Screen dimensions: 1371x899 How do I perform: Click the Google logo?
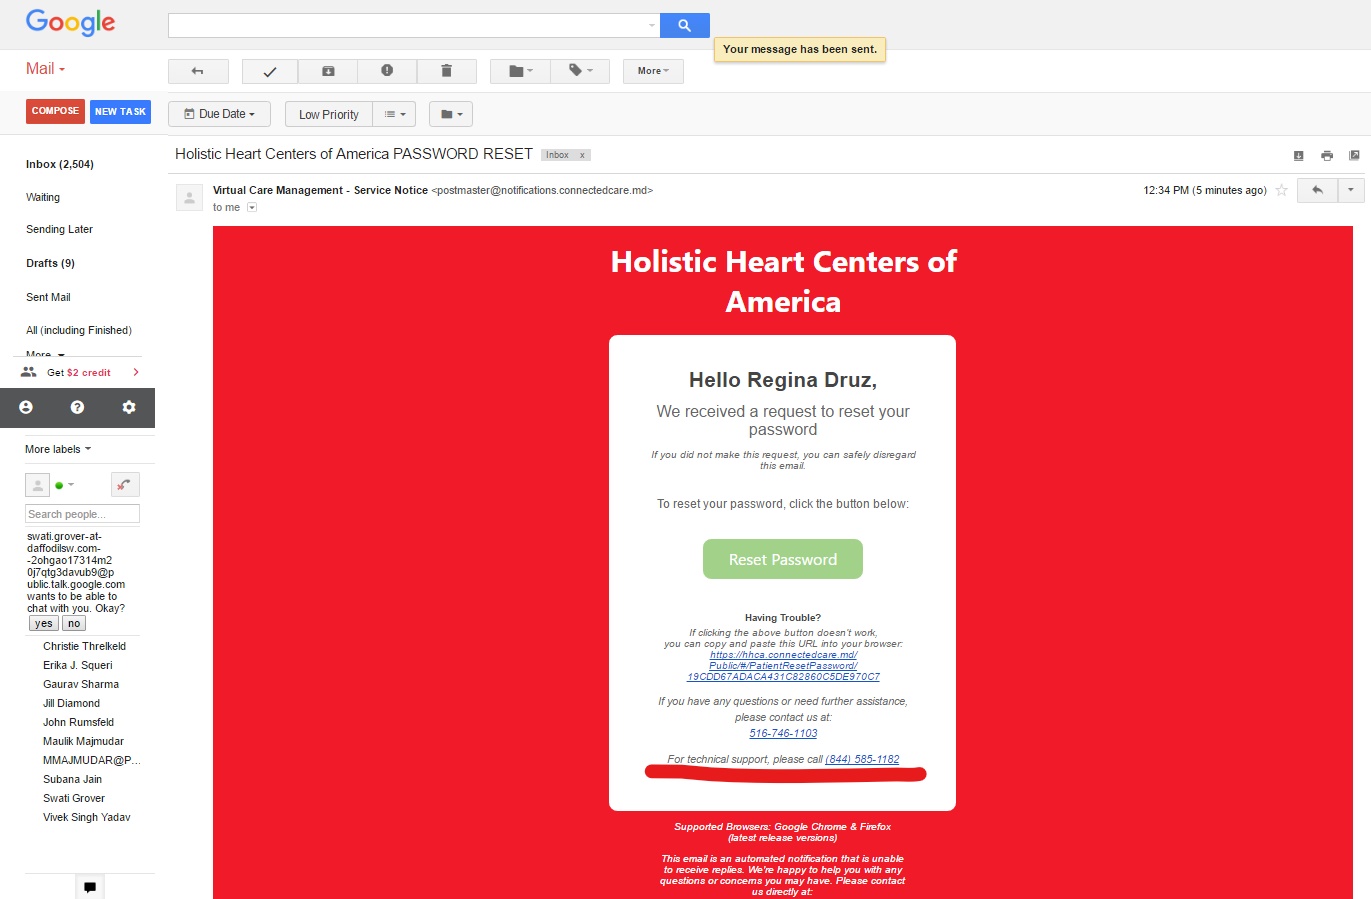pyautogui.click(x=70, y=22)
